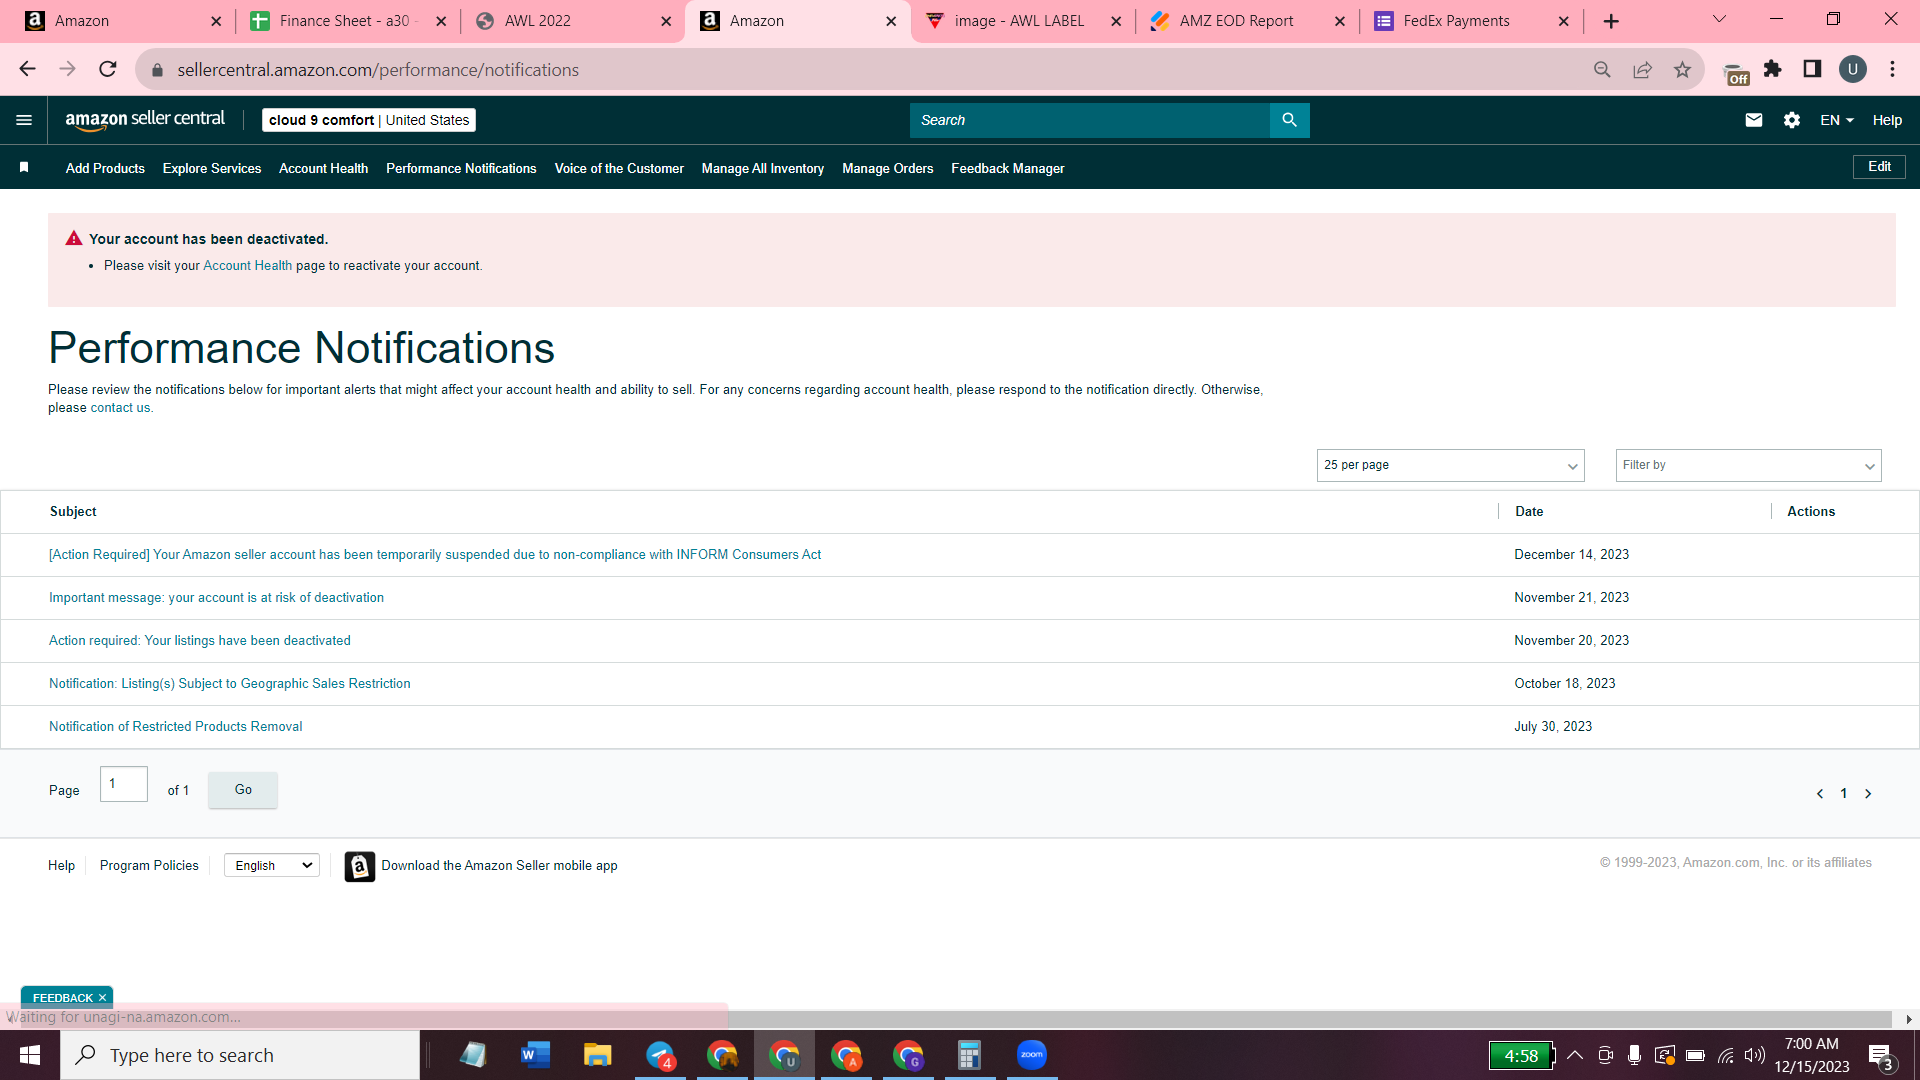1920x1080 pixels.
Task: Click the amazon seller central logo
Action: (x=145, y=120)
